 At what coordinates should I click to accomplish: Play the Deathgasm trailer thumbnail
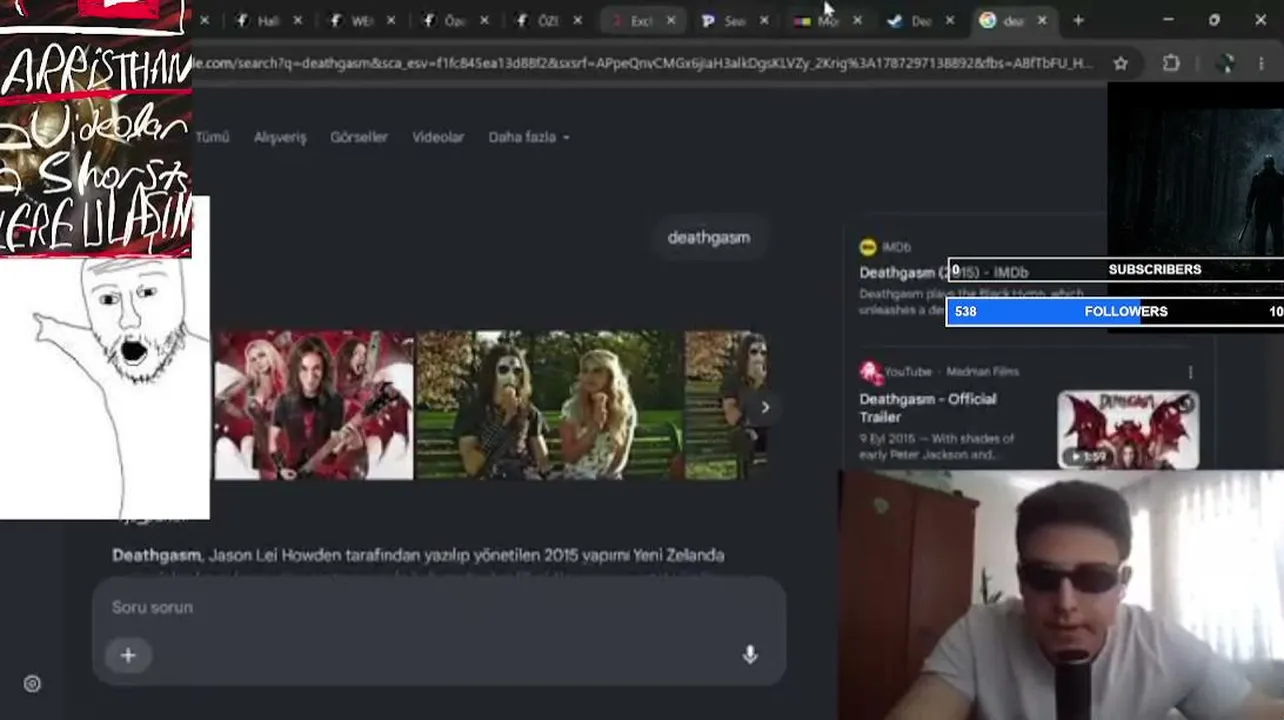point(1128,430)
